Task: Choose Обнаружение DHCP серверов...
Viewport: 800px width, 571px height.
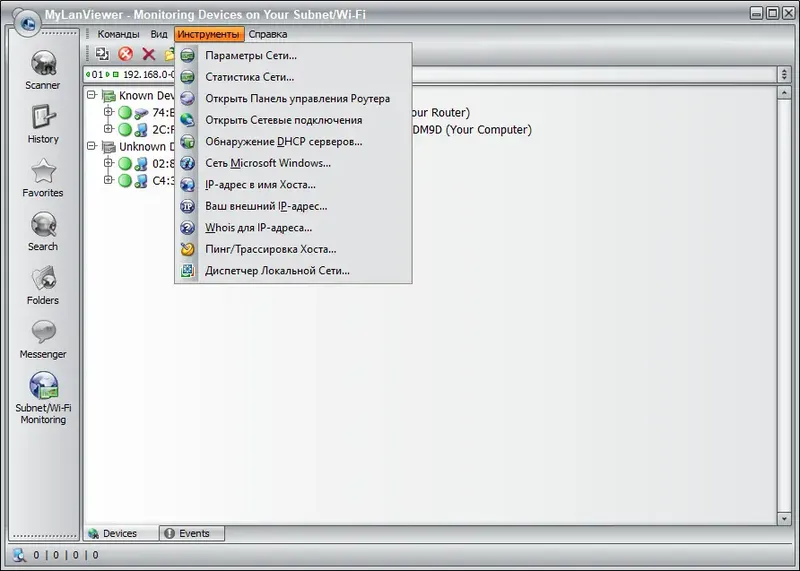Action: pos(293,141)
